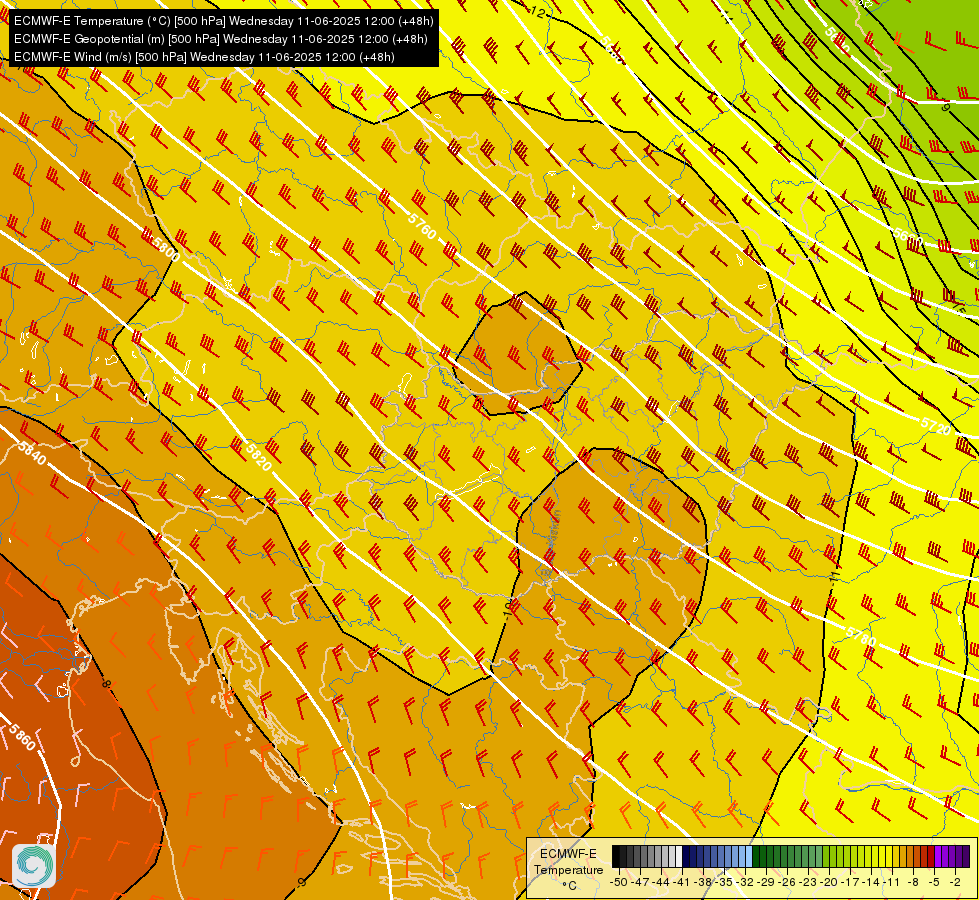Viewport: 979px width, 900px height.
Task: Click the 5820 geopotential contour label
Action: pyautogui.click(x=259, y=457)
